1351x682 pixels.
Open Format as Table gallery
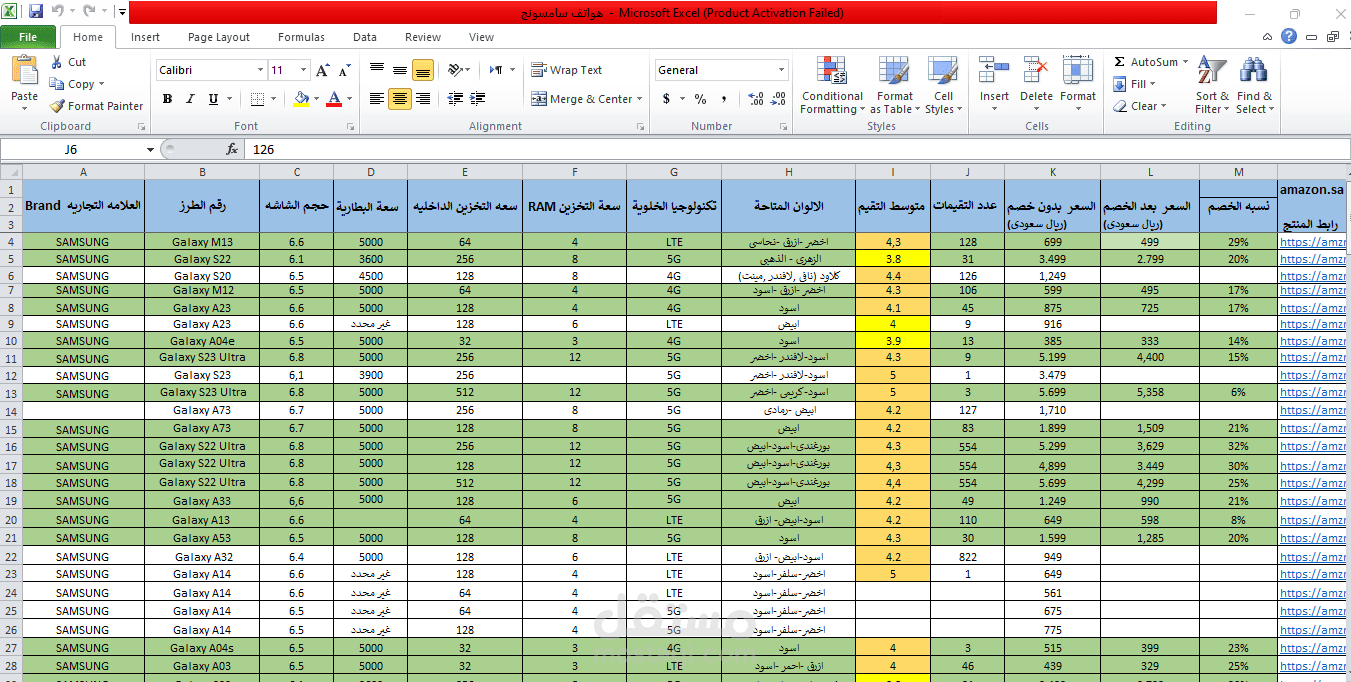(x=895, y=86)
